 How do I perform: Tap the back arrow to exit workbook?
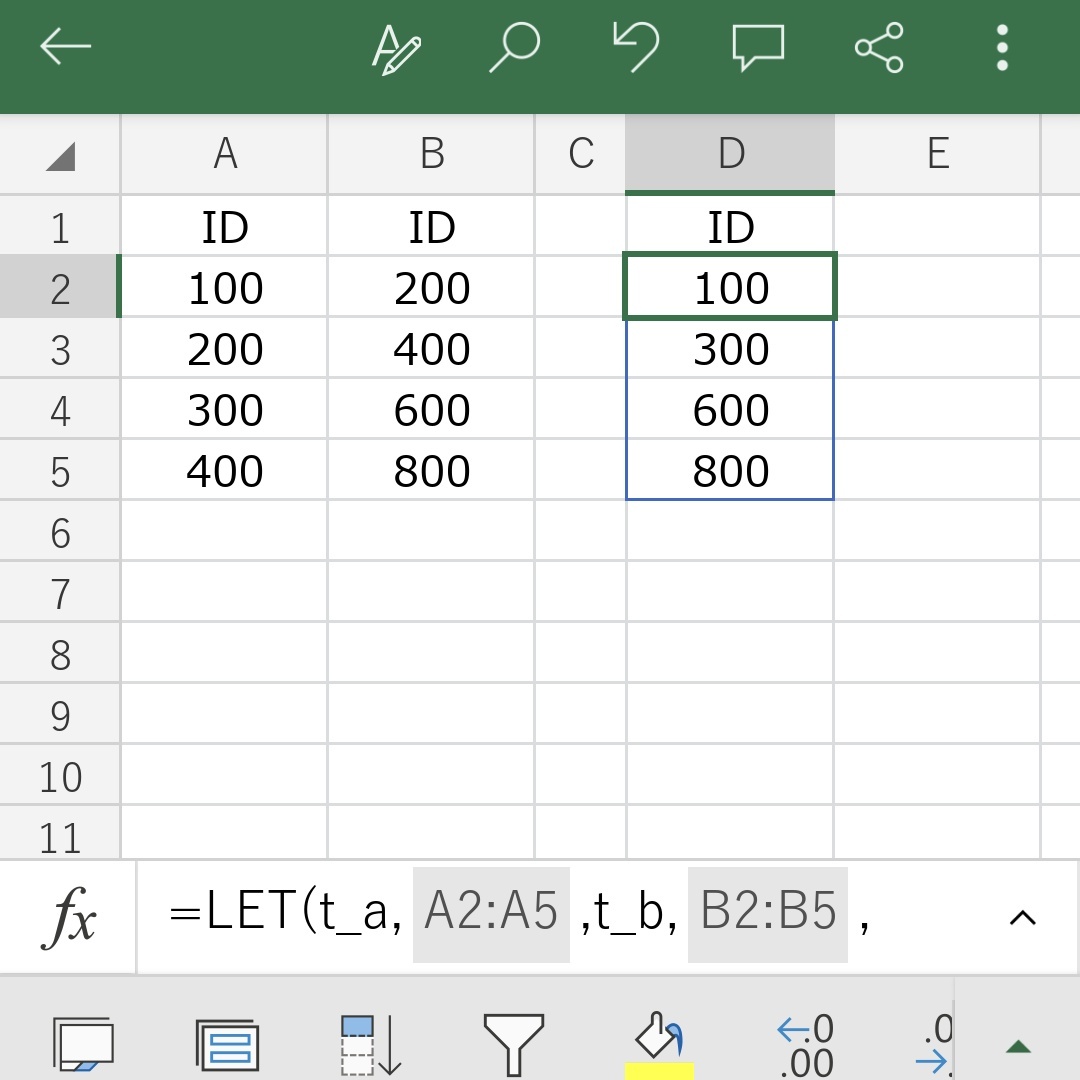coord(66,47)
